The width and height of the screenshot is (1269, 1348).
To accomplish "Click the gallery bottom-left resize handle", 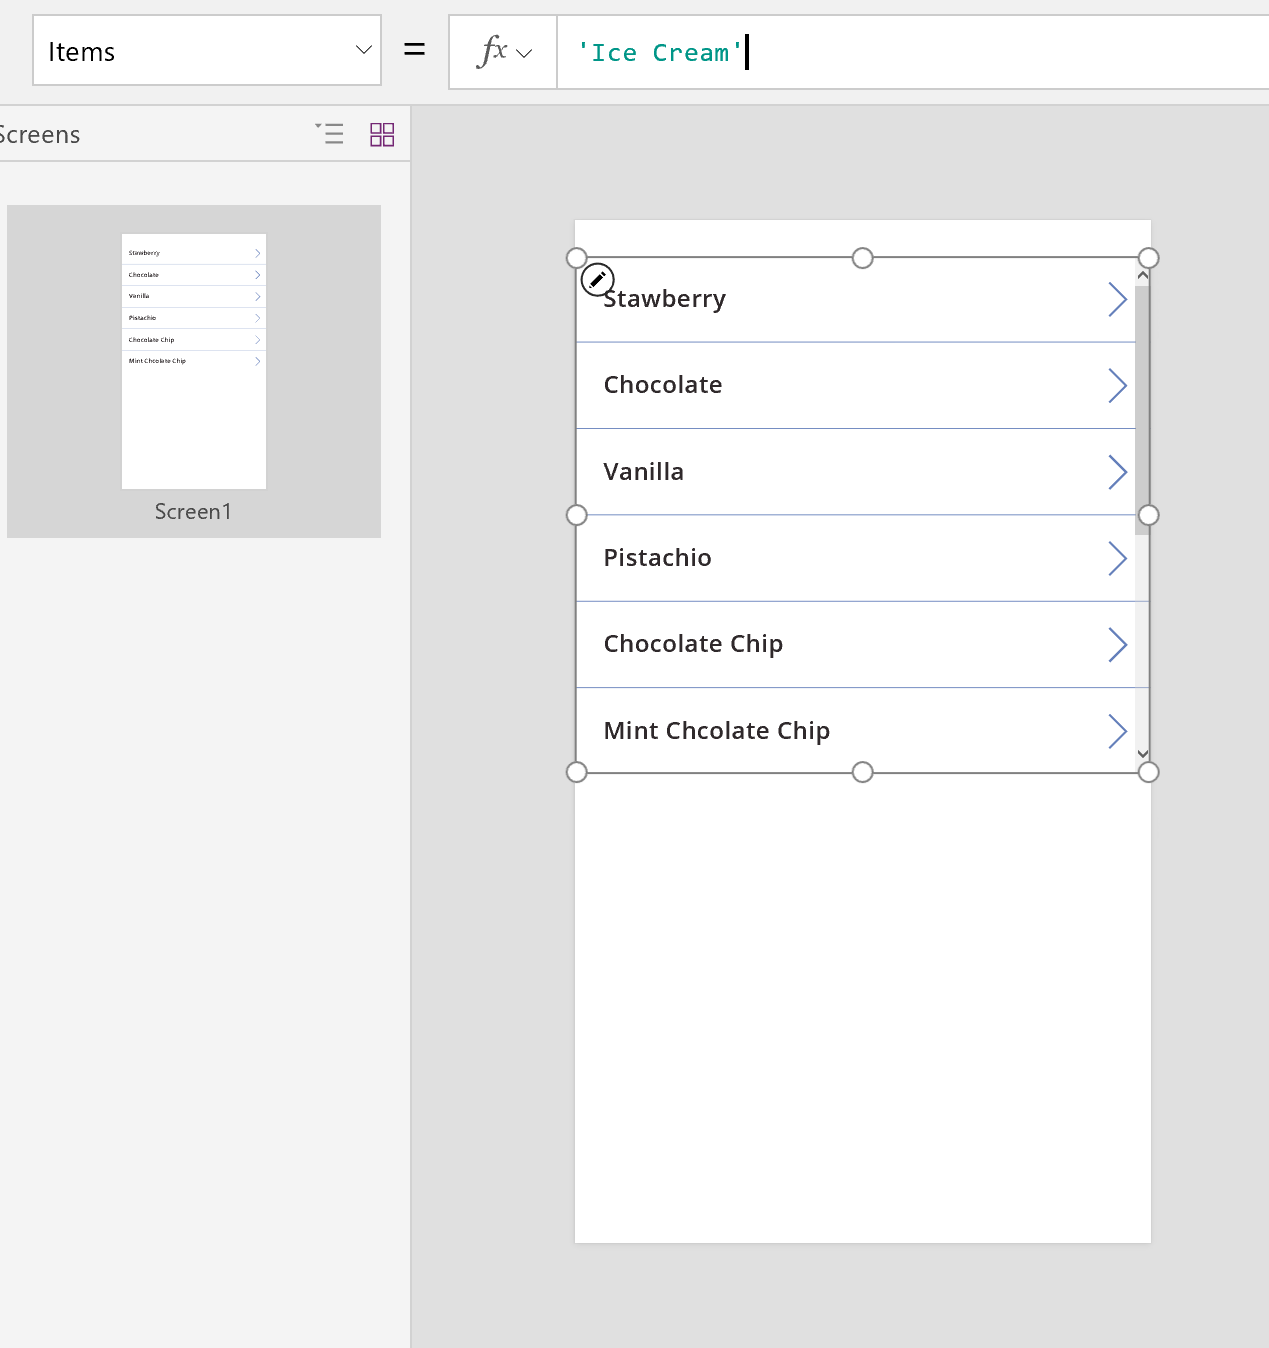I will [577, 772].
